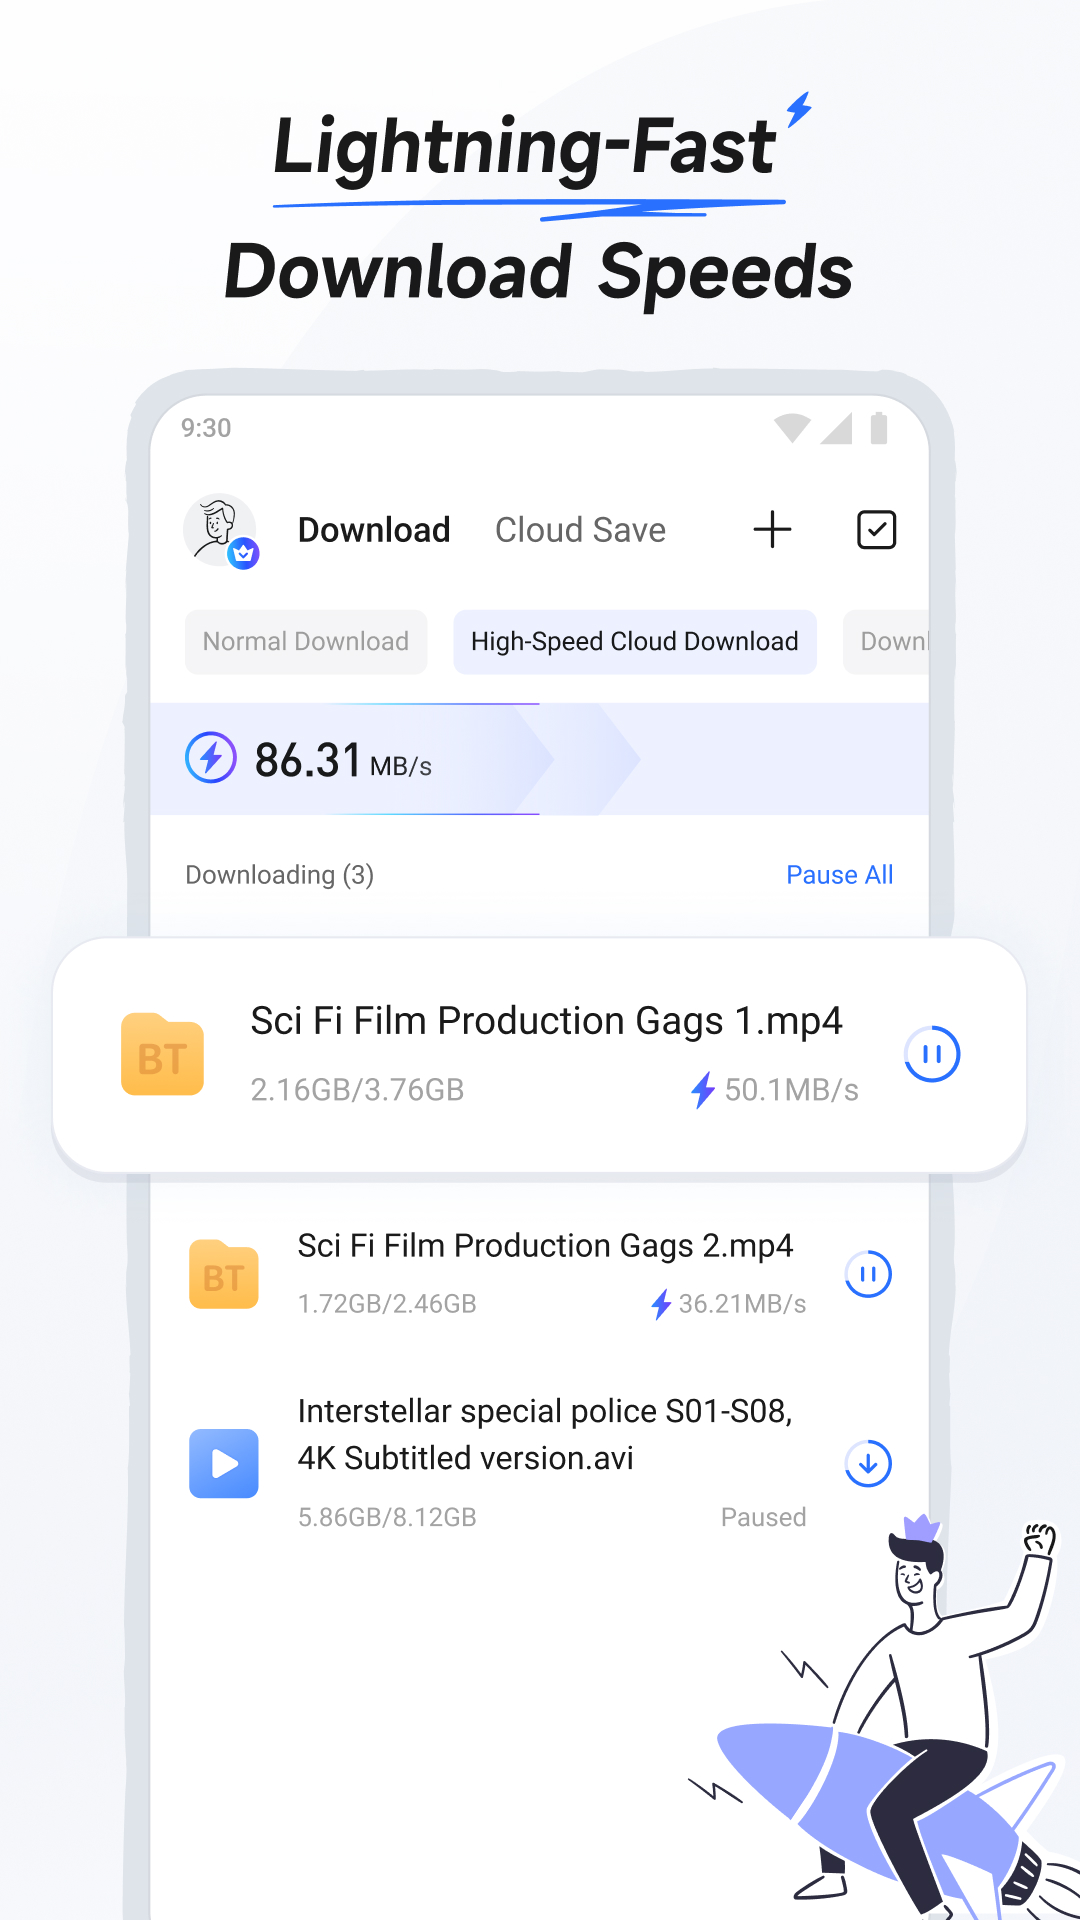Tap the 1.72GB/2.46GB progress text
Viewport: 1080px width, 1920px height.
click(387, 1304)
